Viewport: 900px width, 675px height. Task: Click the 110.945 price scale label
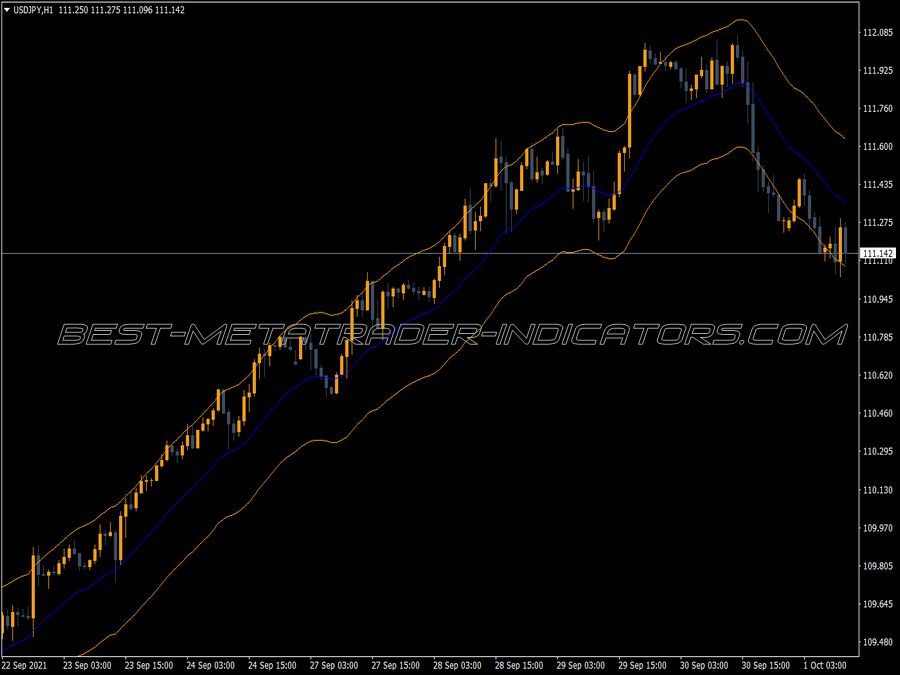[x=878, y=300]
